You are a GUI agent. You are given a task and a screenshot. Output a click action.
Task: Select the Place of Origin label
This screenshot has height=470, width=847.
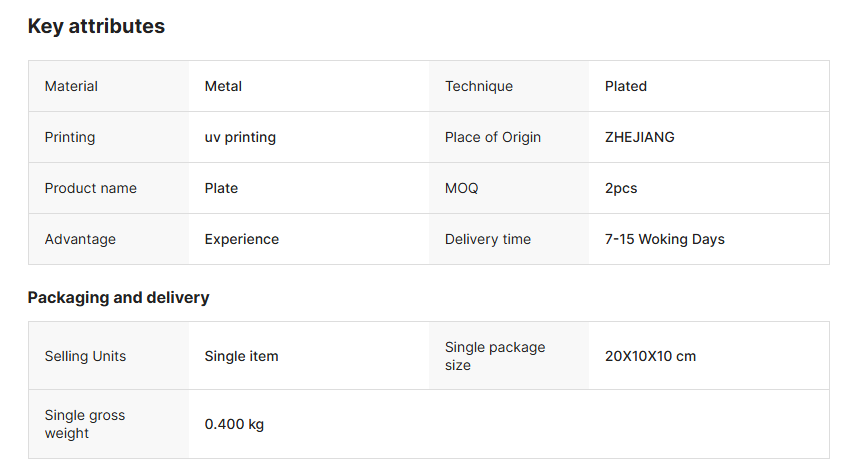[x=493, y=138]
